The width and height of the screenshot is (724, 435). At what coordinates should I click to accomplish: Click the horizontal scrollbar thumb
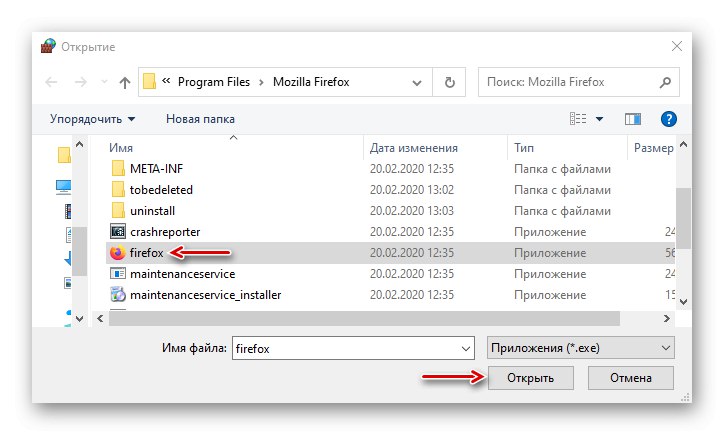[364, 319]
